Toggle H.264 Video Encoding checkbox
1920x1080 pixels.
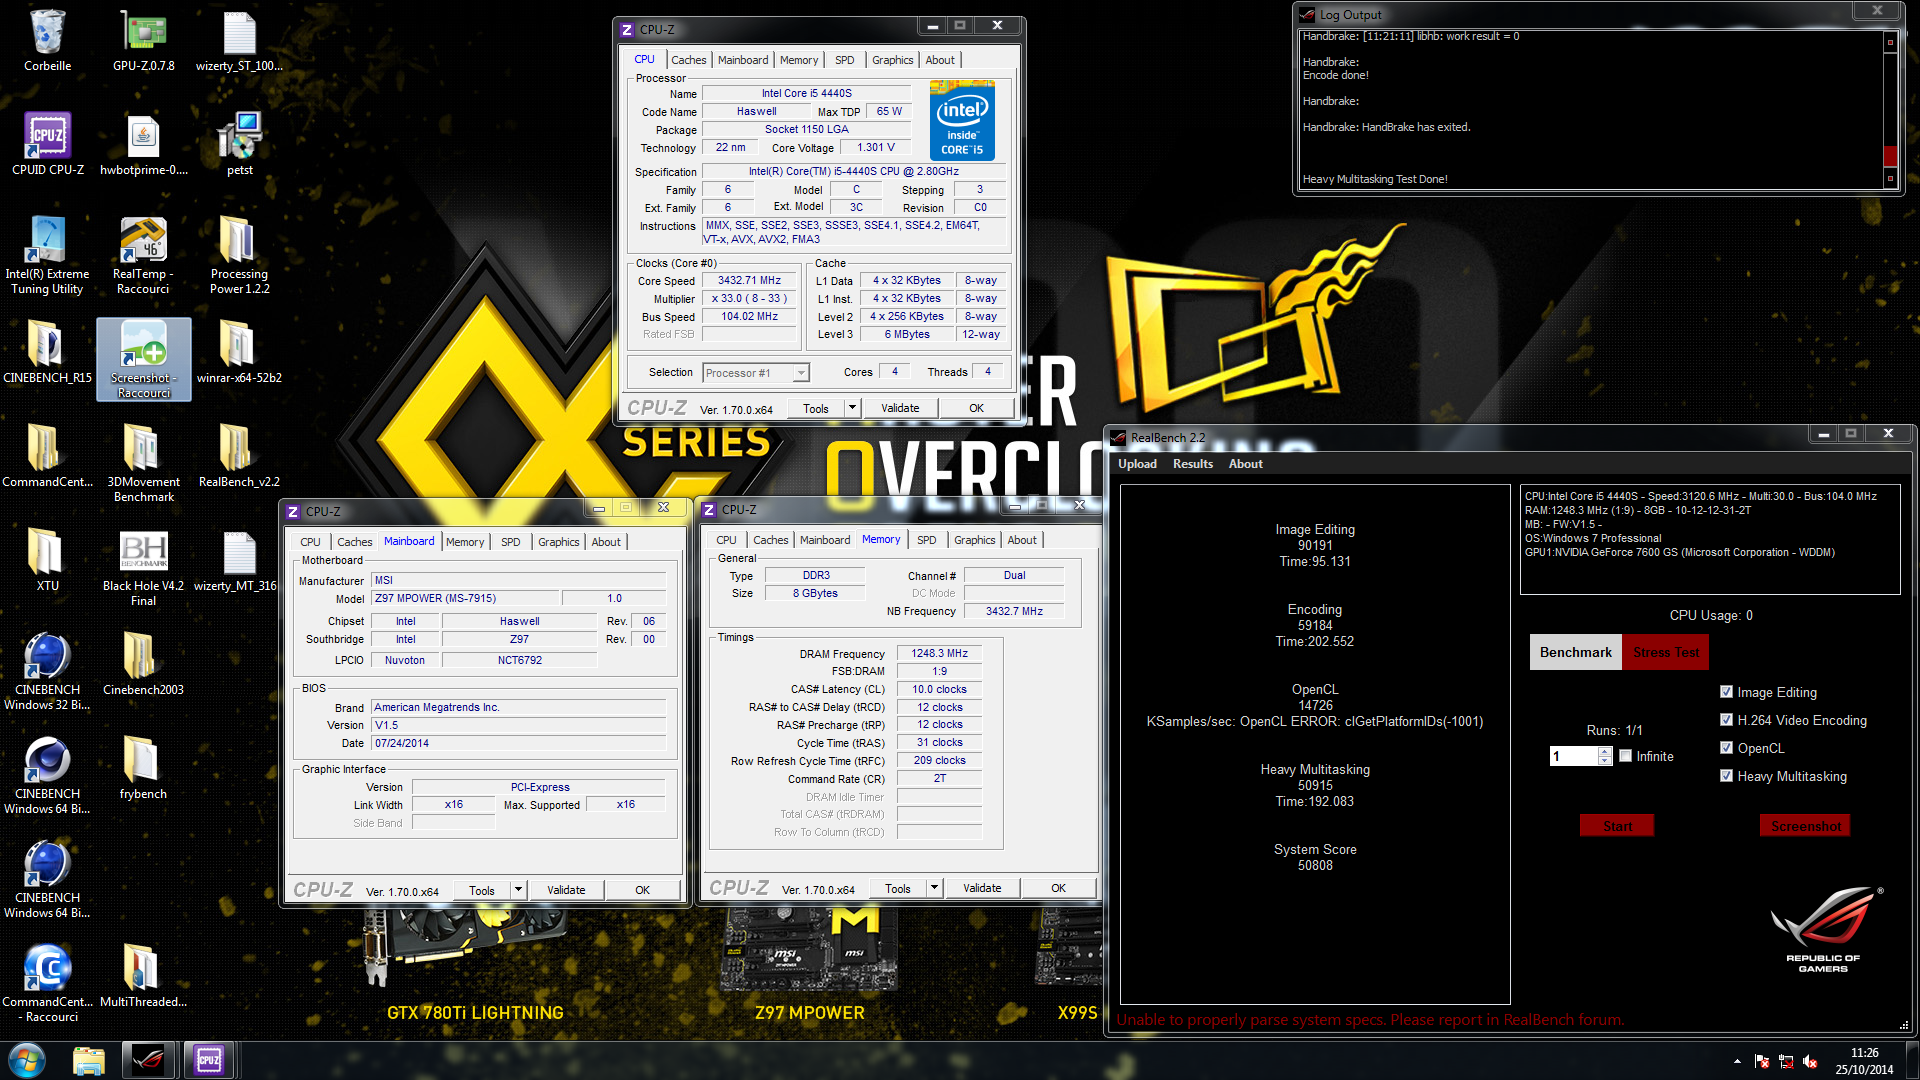coord(1726,720)
